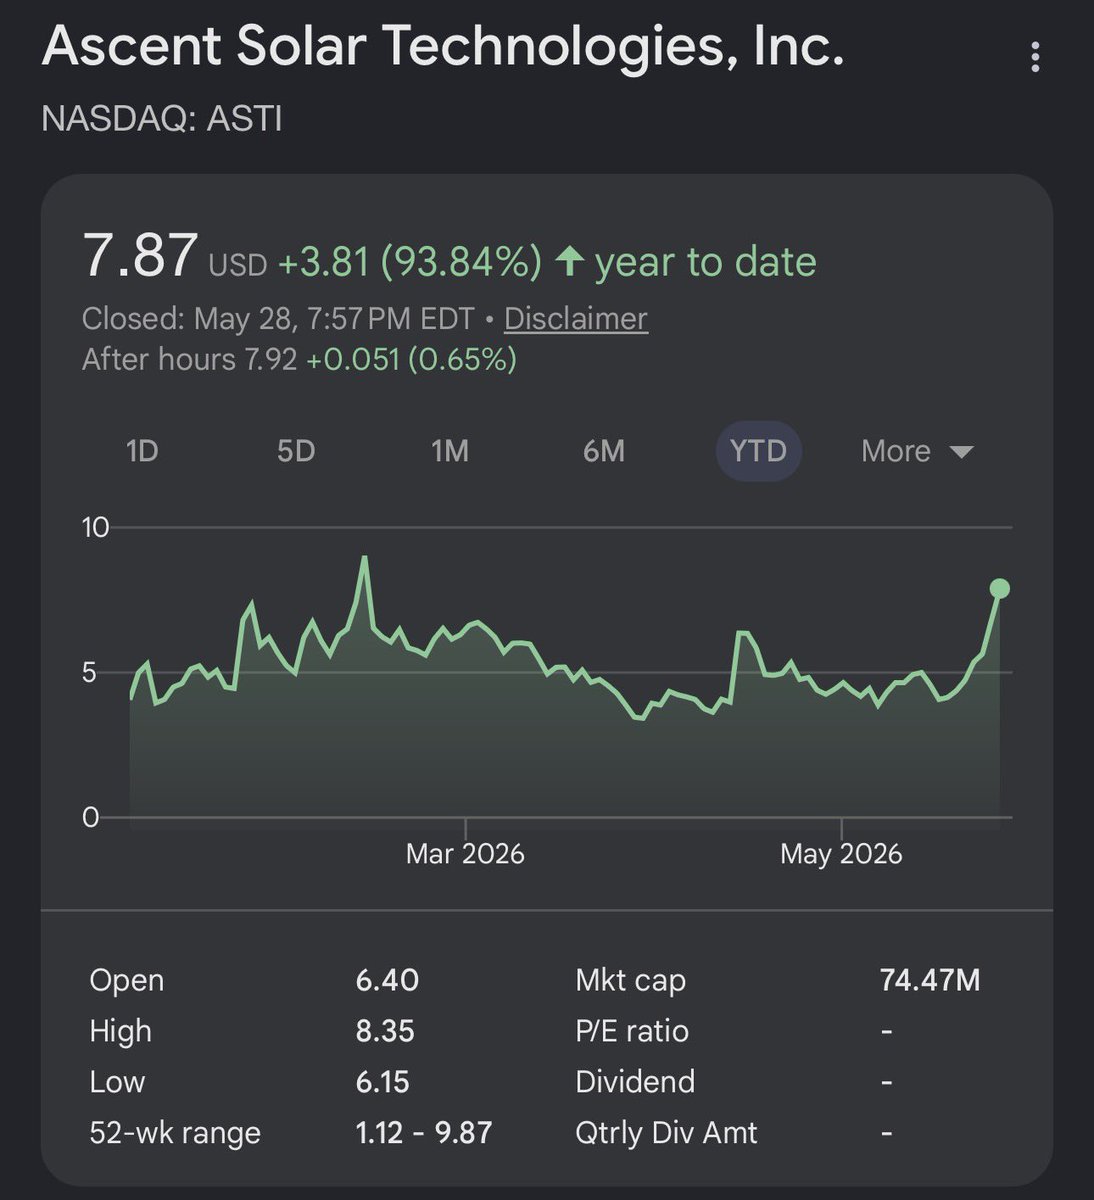Screen dimensions: 1094x1200
Task: Click the latest price point dot on chart
Action: tap(999, 589)
